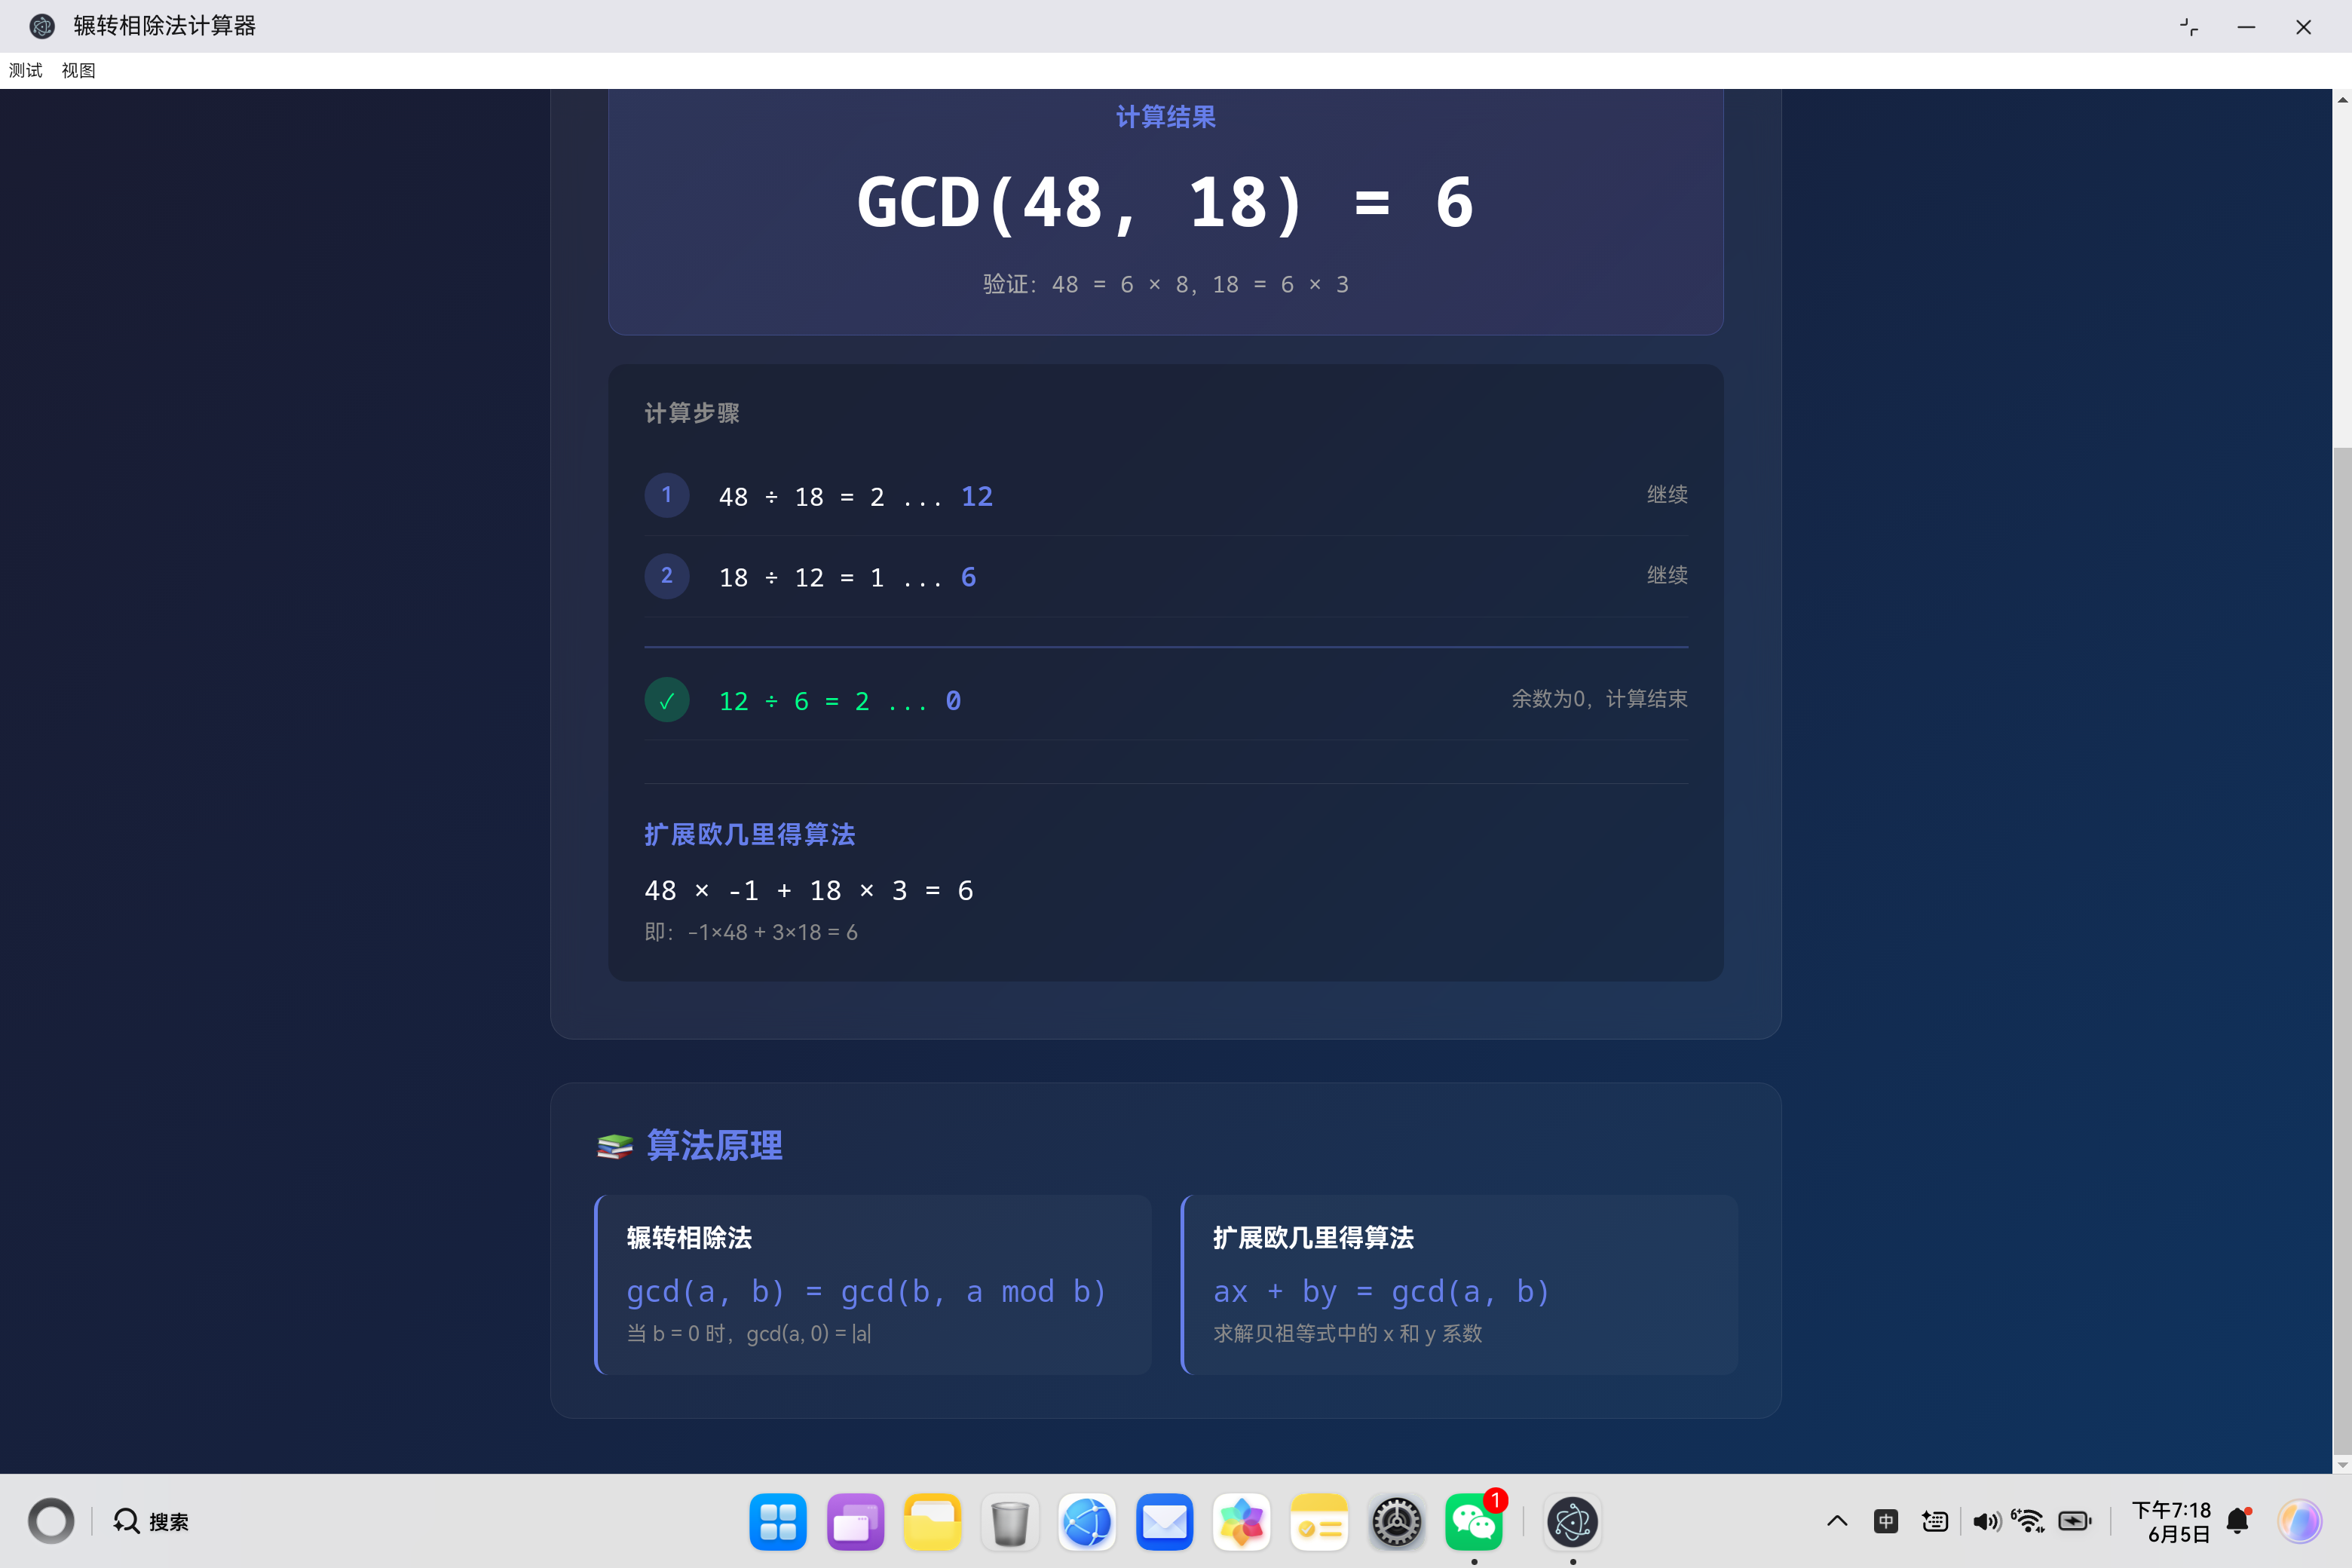Select the equation 48 ÷ 18 = 2 ... 12
Screen dimensions: 2352x1568
[856, 496]
